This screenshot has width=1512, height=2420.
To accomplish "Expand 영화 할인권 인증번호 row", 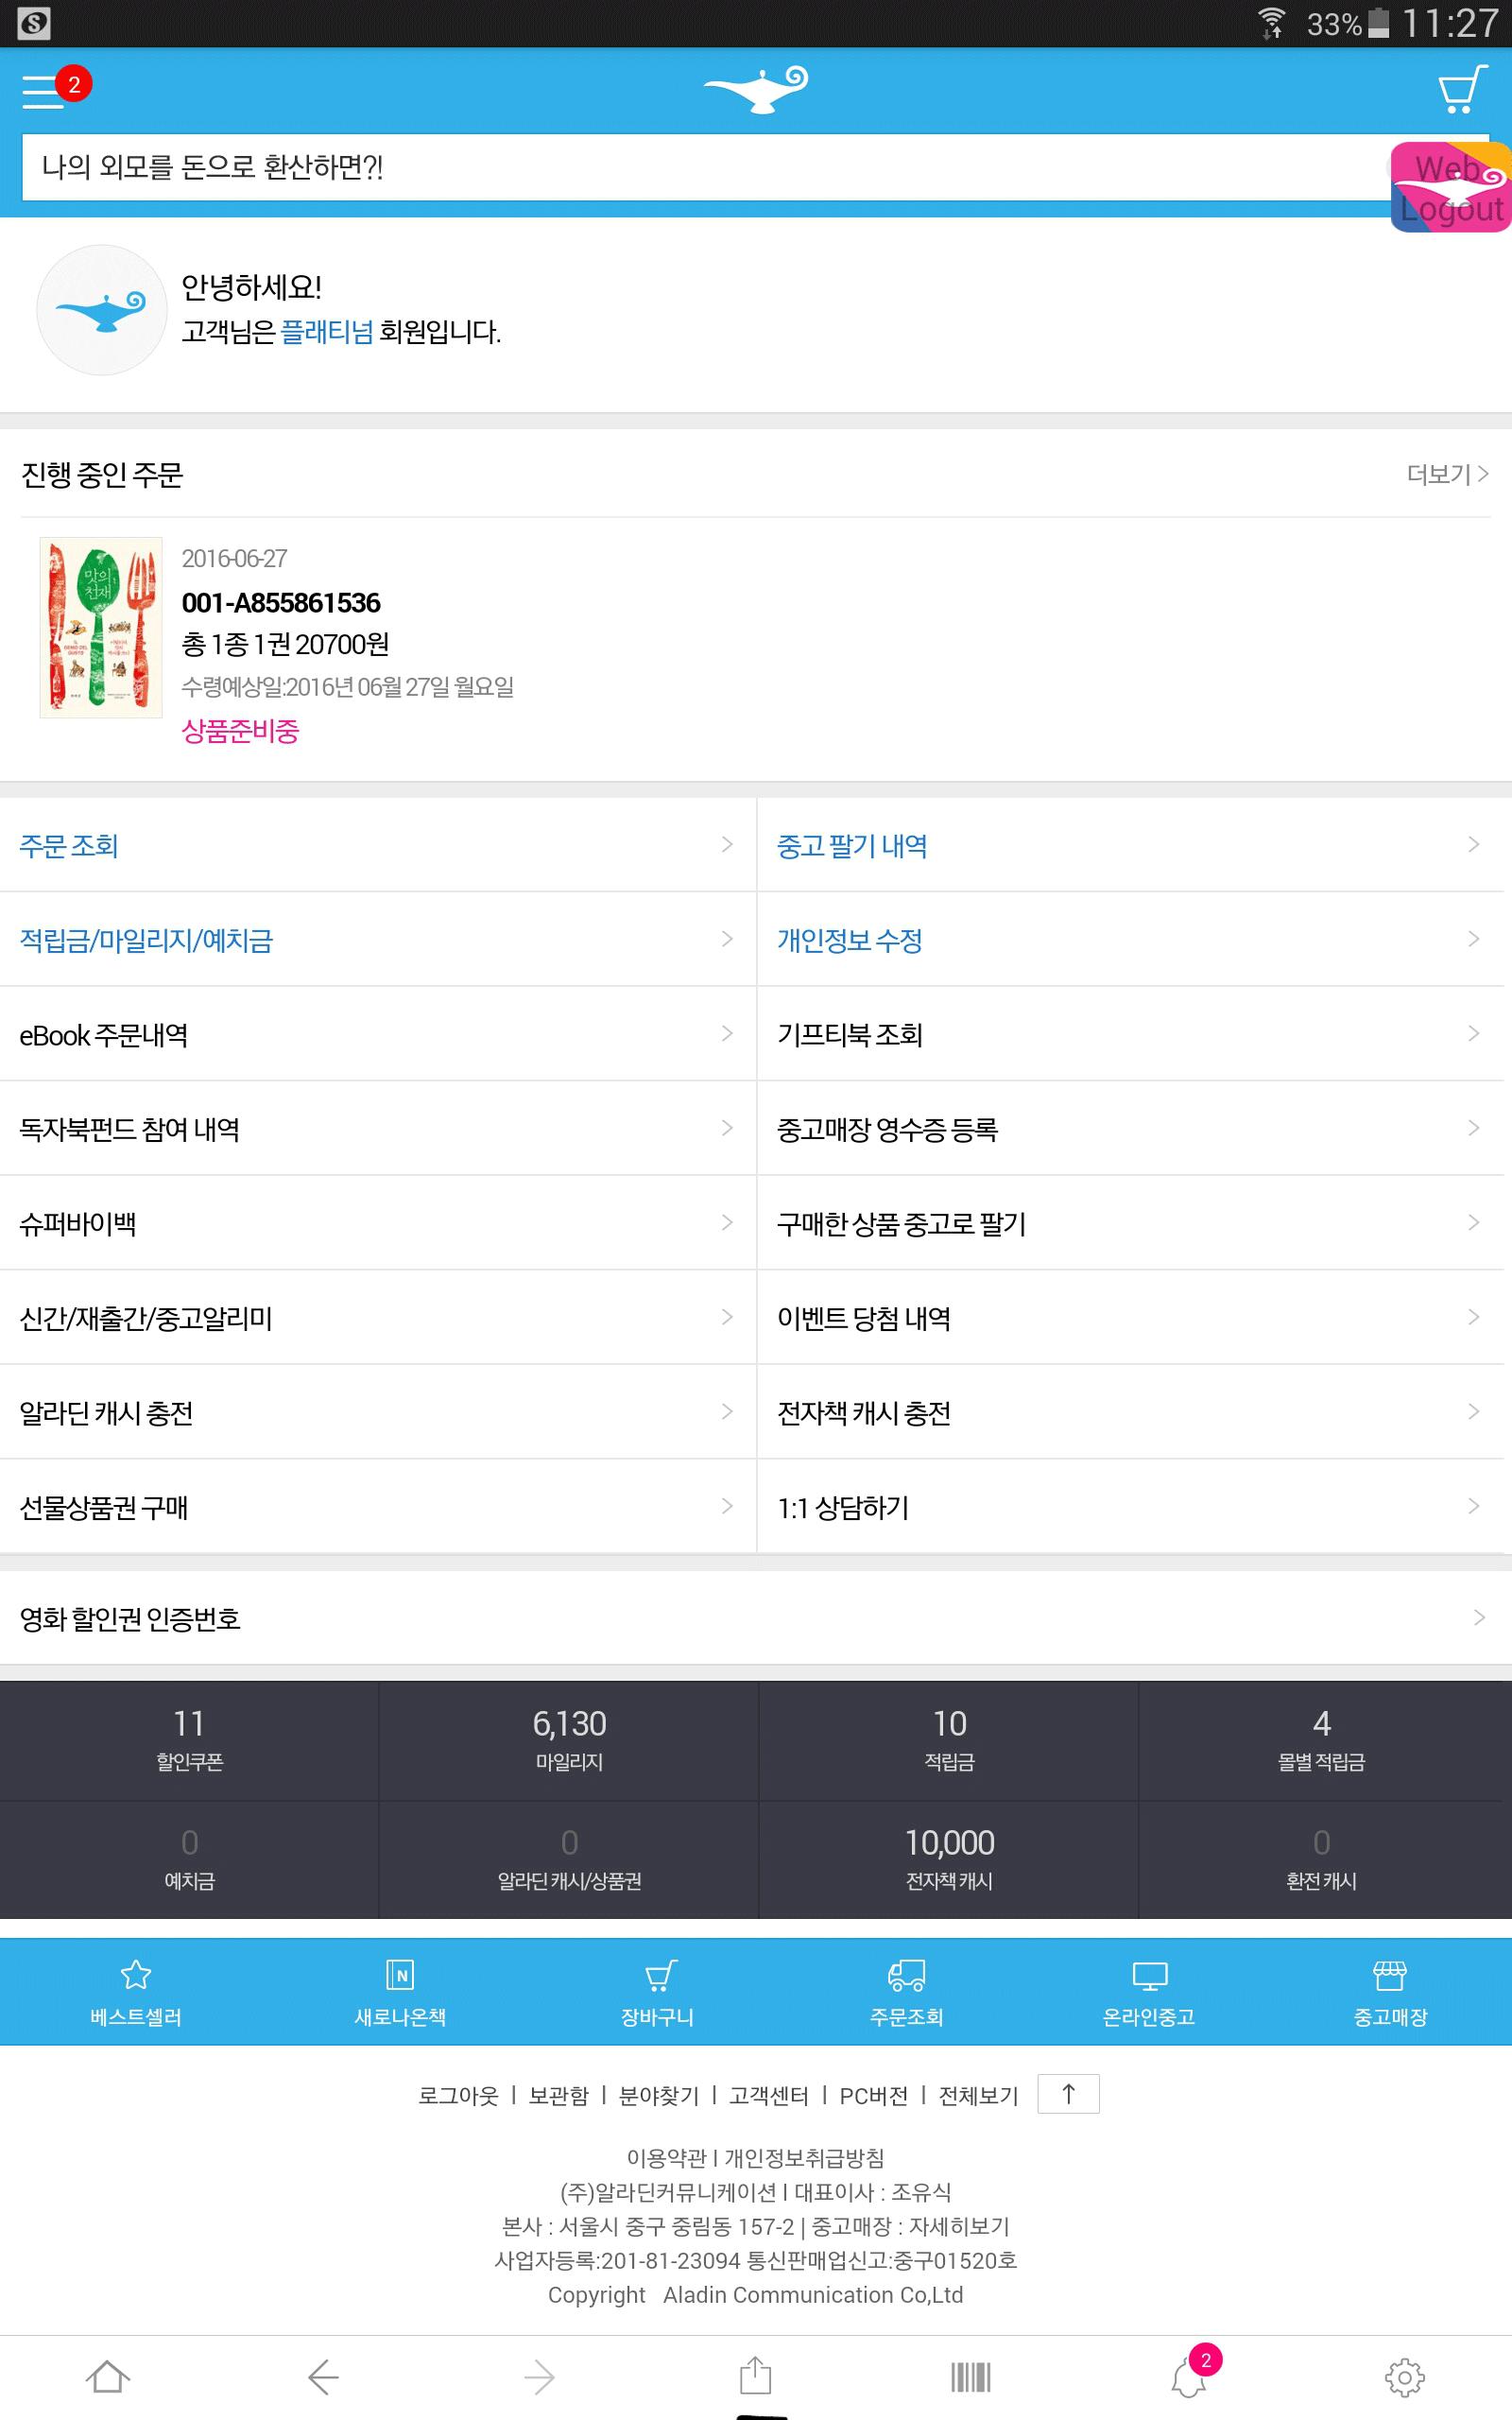I will (x=756, y=1618).
